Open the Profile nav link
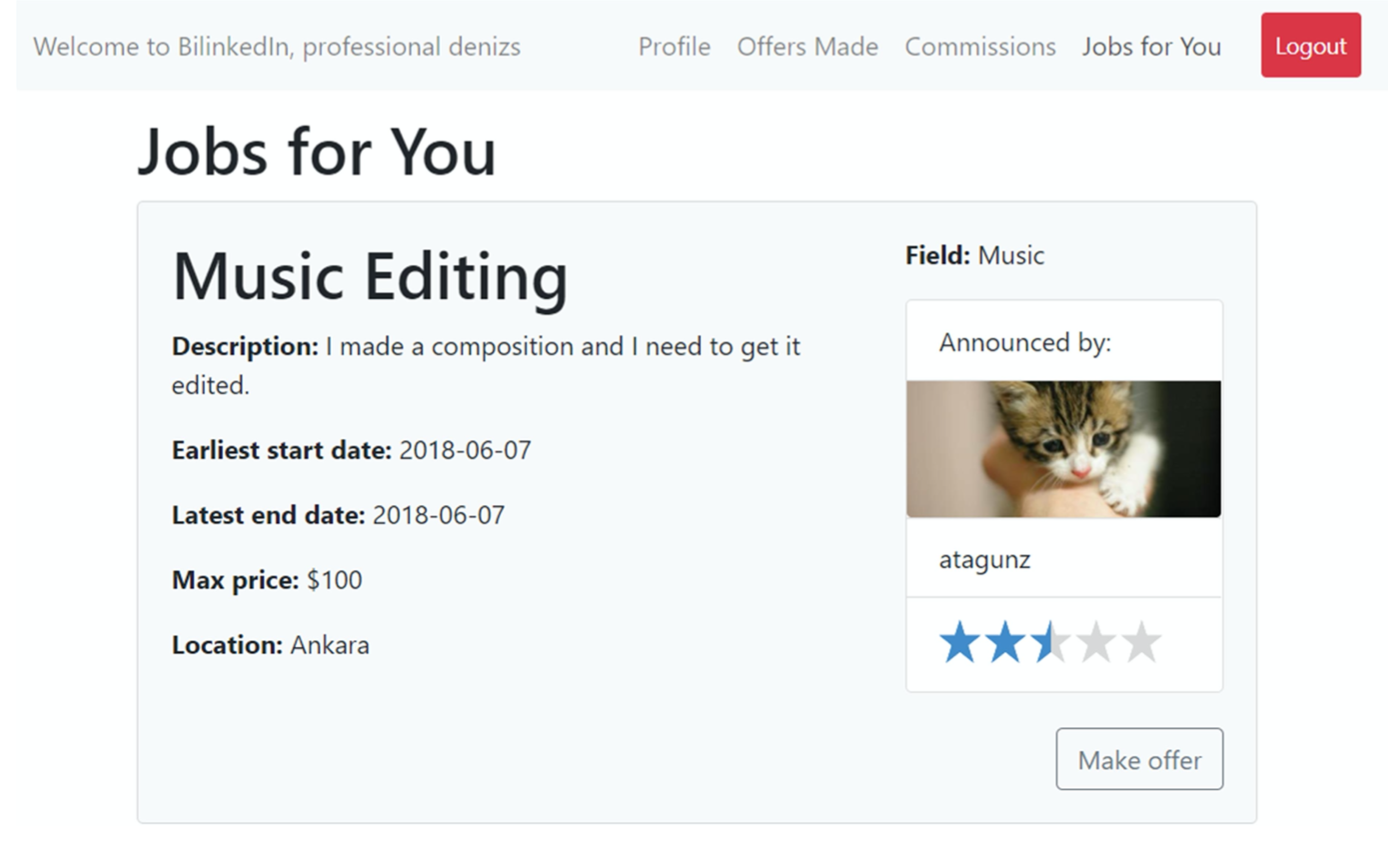1398x858 pixels. tap(674, 47)
